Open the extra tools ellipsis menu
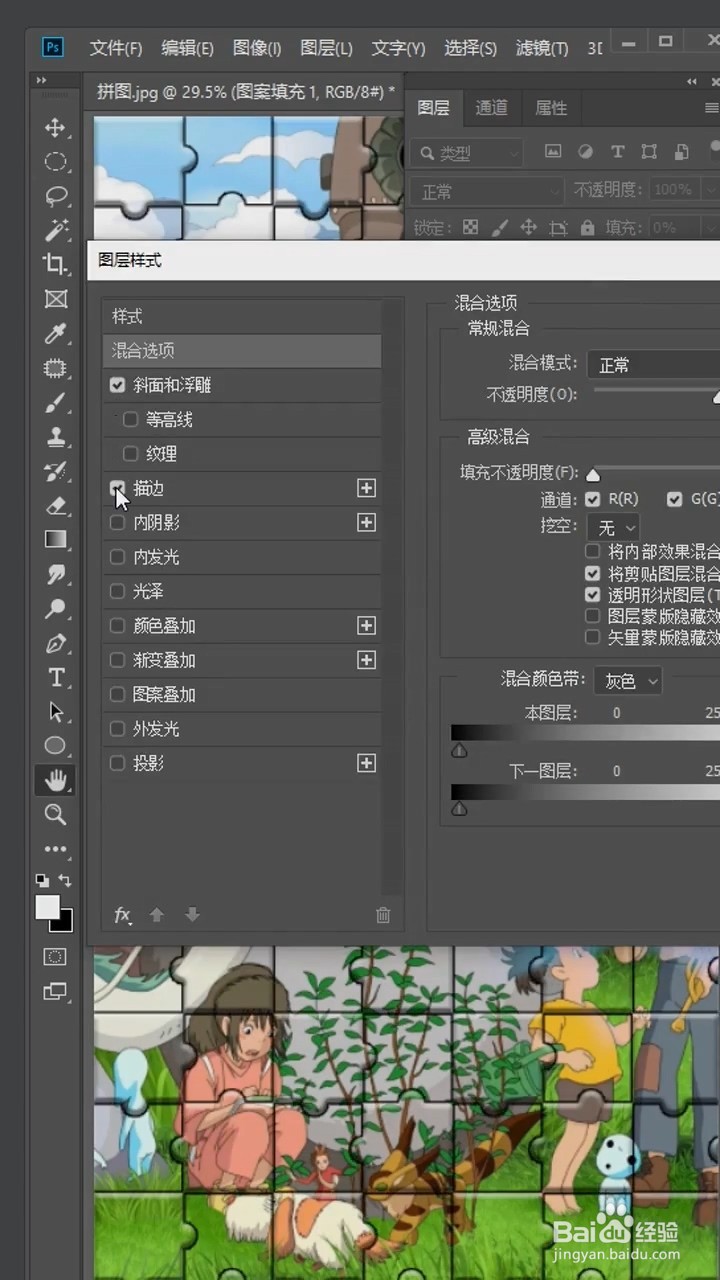The height and width of the screenshot is (1280, 720). (x=55, y=849)
